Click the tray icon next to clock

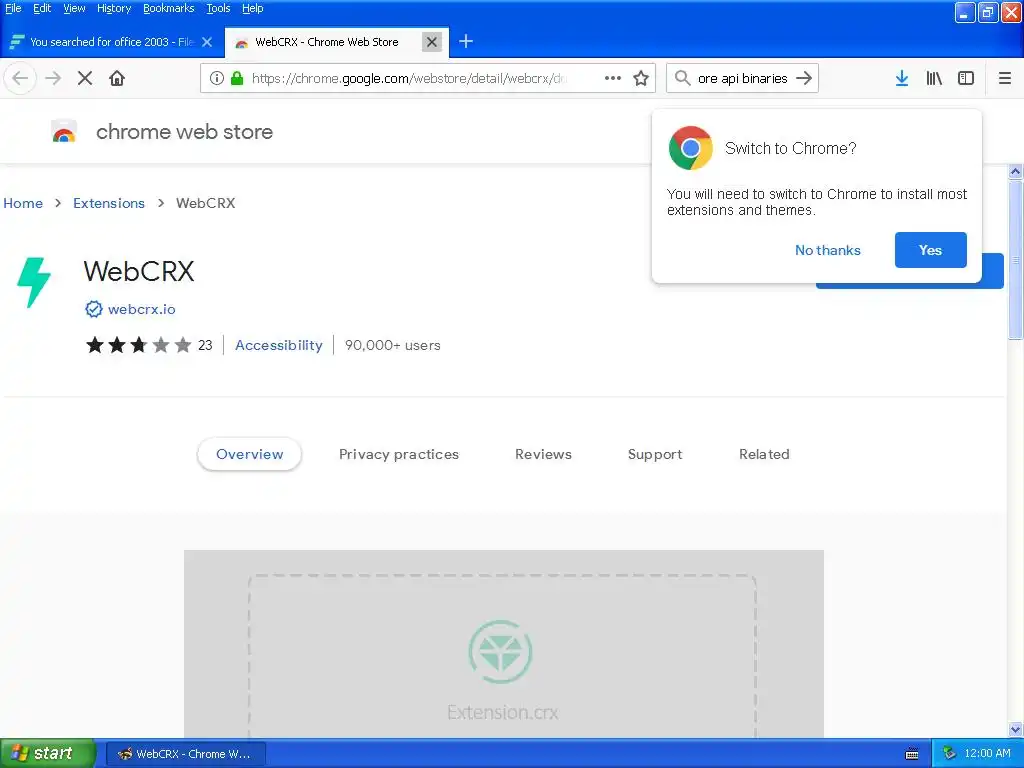click(x=950, y=753)
